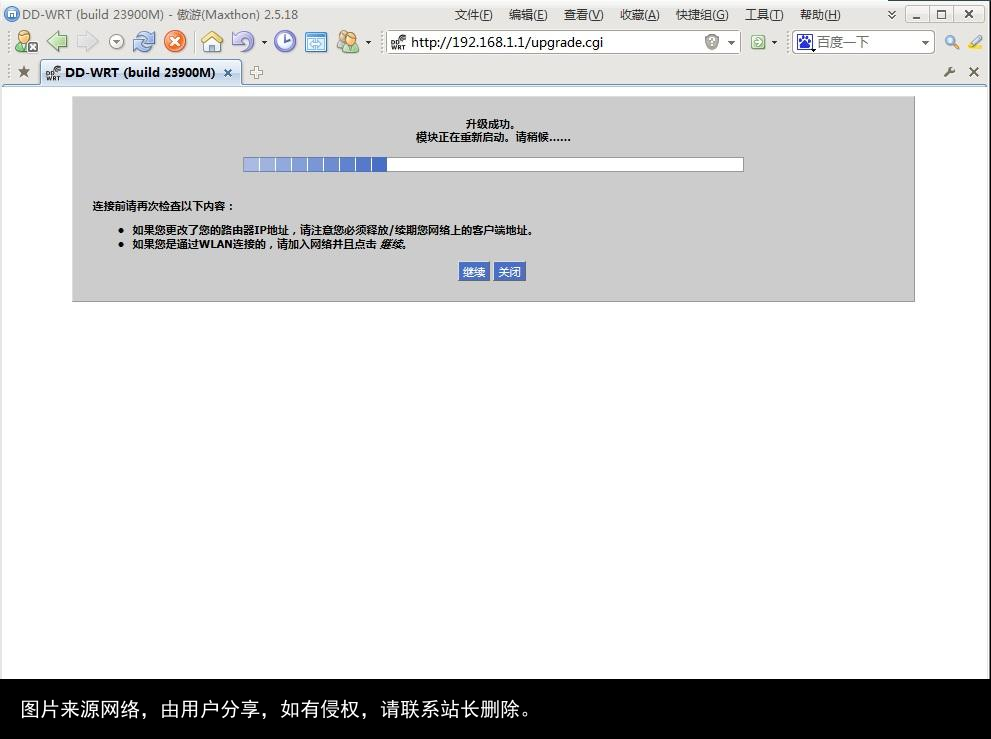Screen dimensions: 991x739
Task: Open the user accounts dropdown arrow
Action: [x=368, y=42]
